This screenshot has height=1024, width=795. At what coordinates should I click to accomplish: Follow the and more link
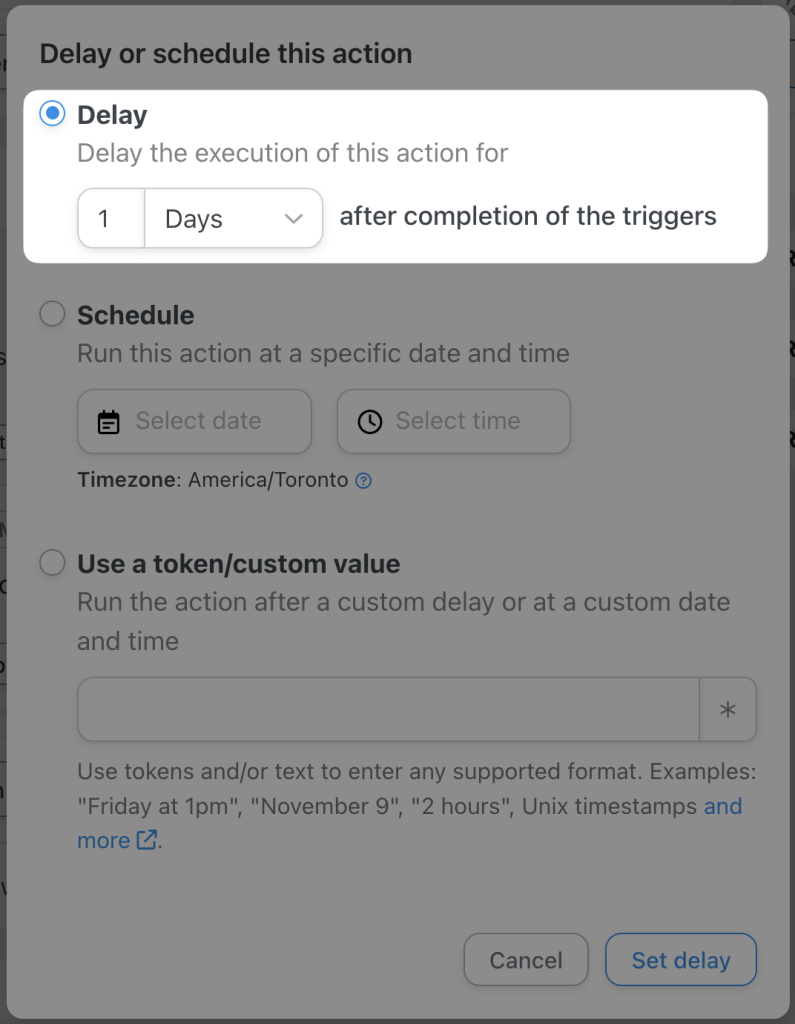722,806
